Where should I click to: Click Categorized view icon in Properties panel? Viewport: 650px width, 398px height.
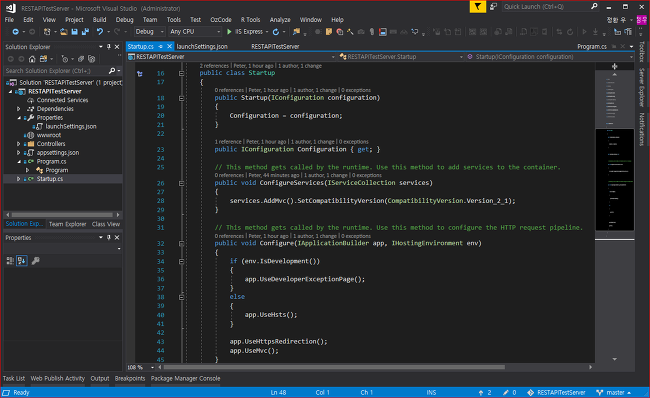click(10, 261)
